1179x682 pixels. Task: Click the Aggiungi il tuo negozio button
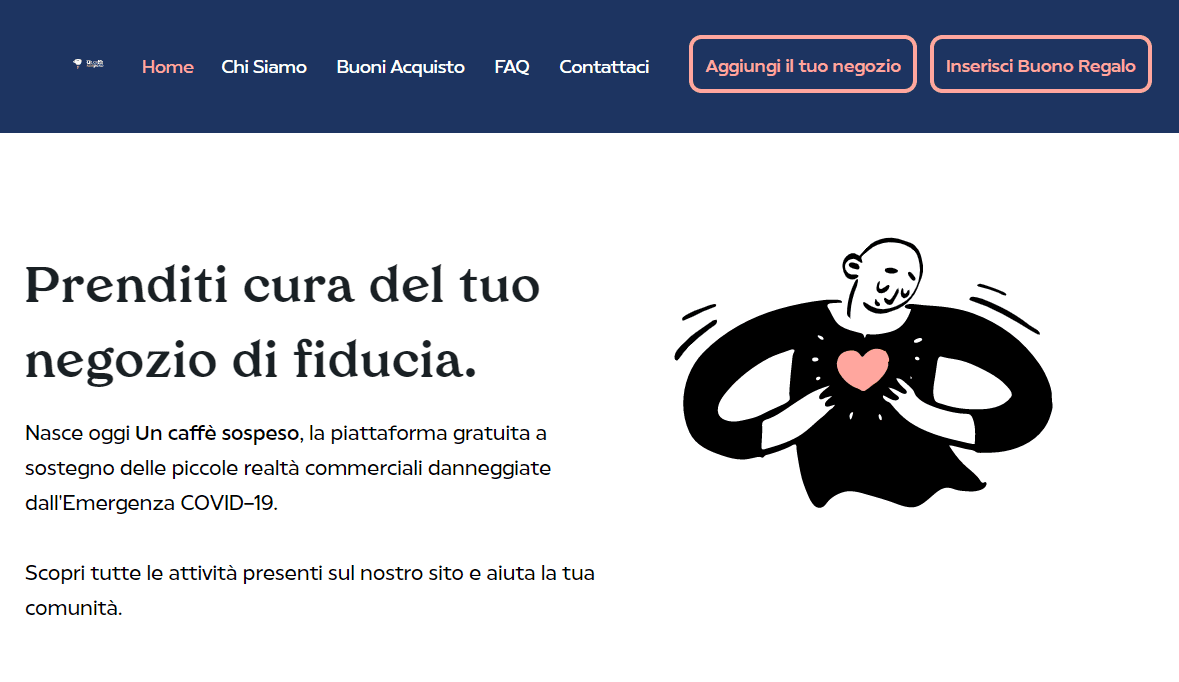(803, 65)
